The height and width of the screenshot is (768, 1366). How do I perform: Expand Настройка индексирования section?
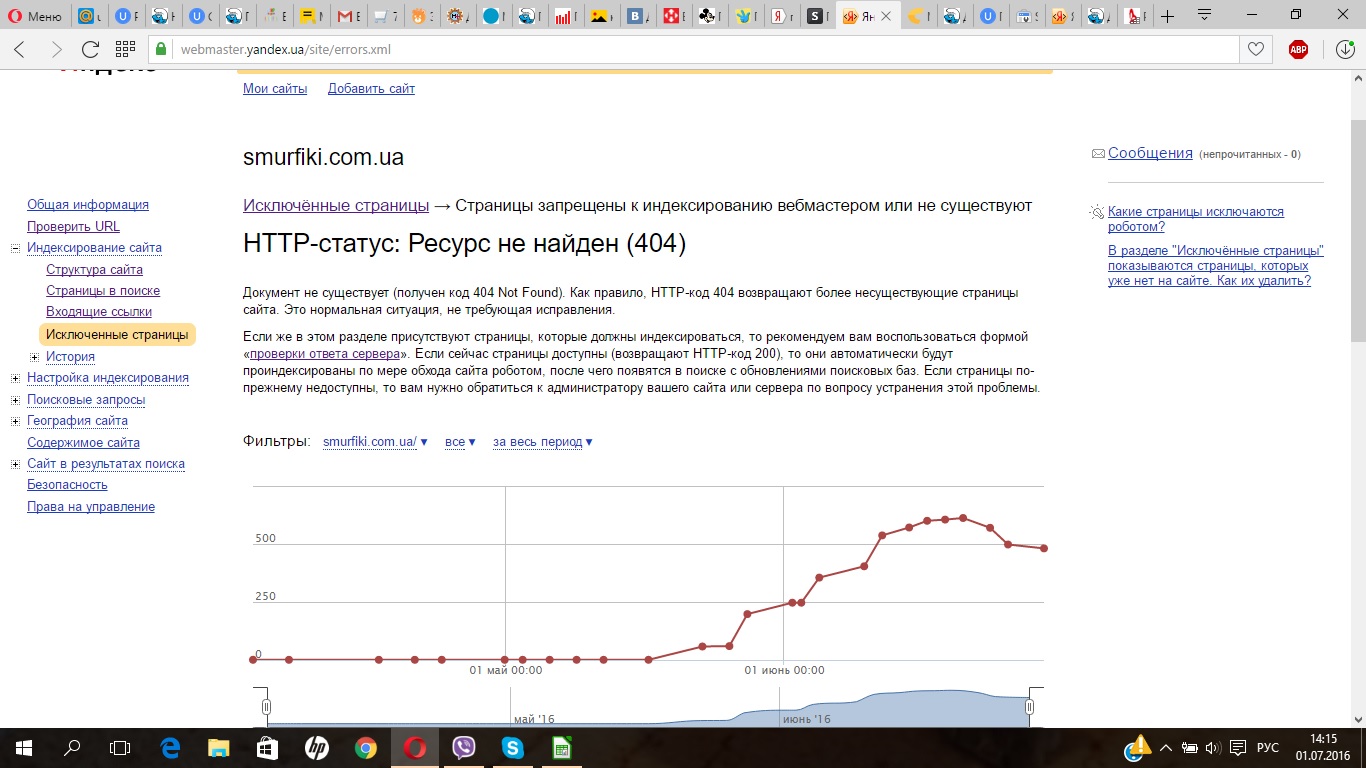pos(15,378)
